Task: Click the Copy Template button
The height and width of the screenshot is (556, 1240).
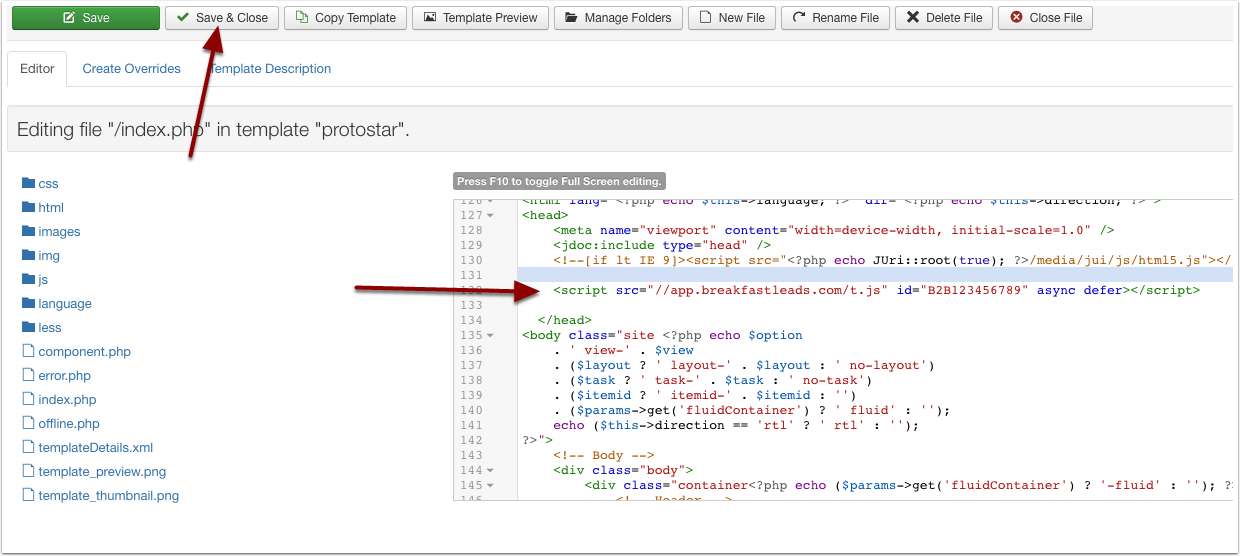Action: coord(346,18)
